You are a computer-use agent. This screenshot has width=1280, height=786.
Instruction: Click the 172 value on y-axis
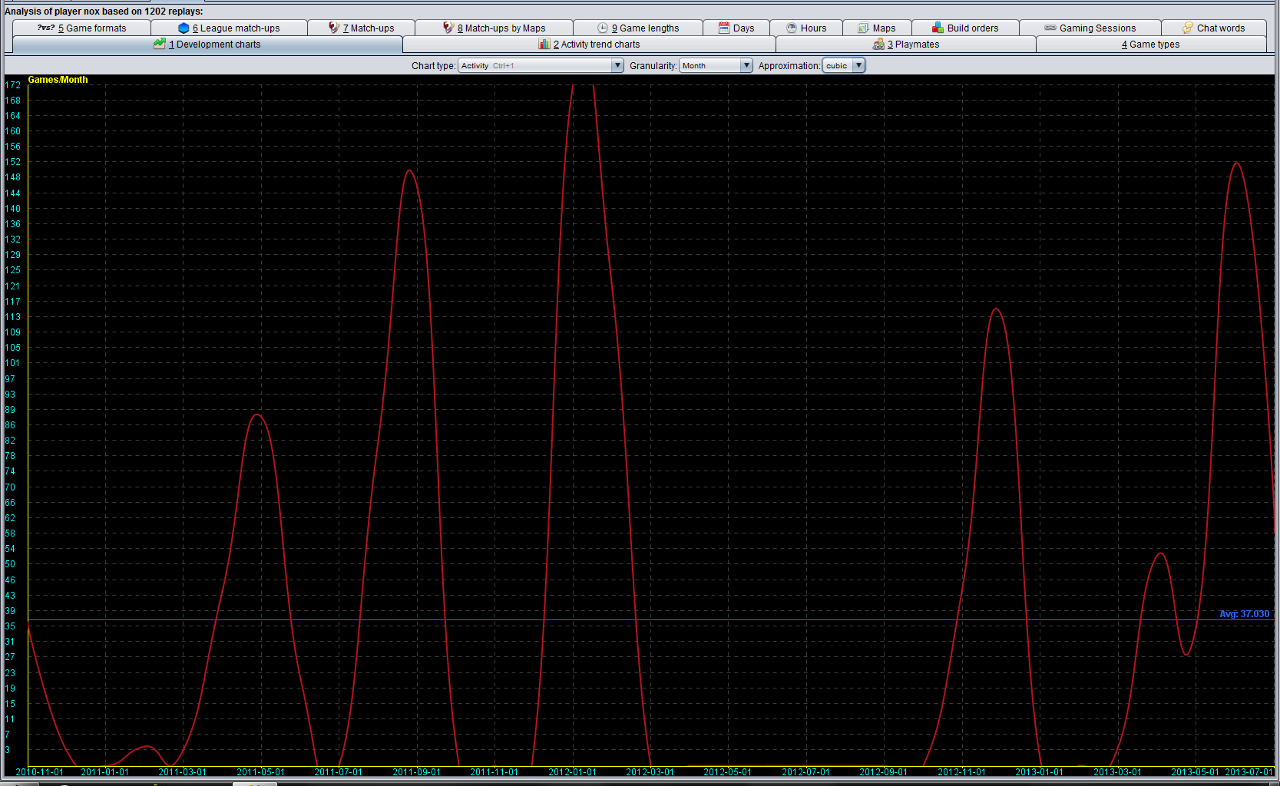(x=12, y=85)
